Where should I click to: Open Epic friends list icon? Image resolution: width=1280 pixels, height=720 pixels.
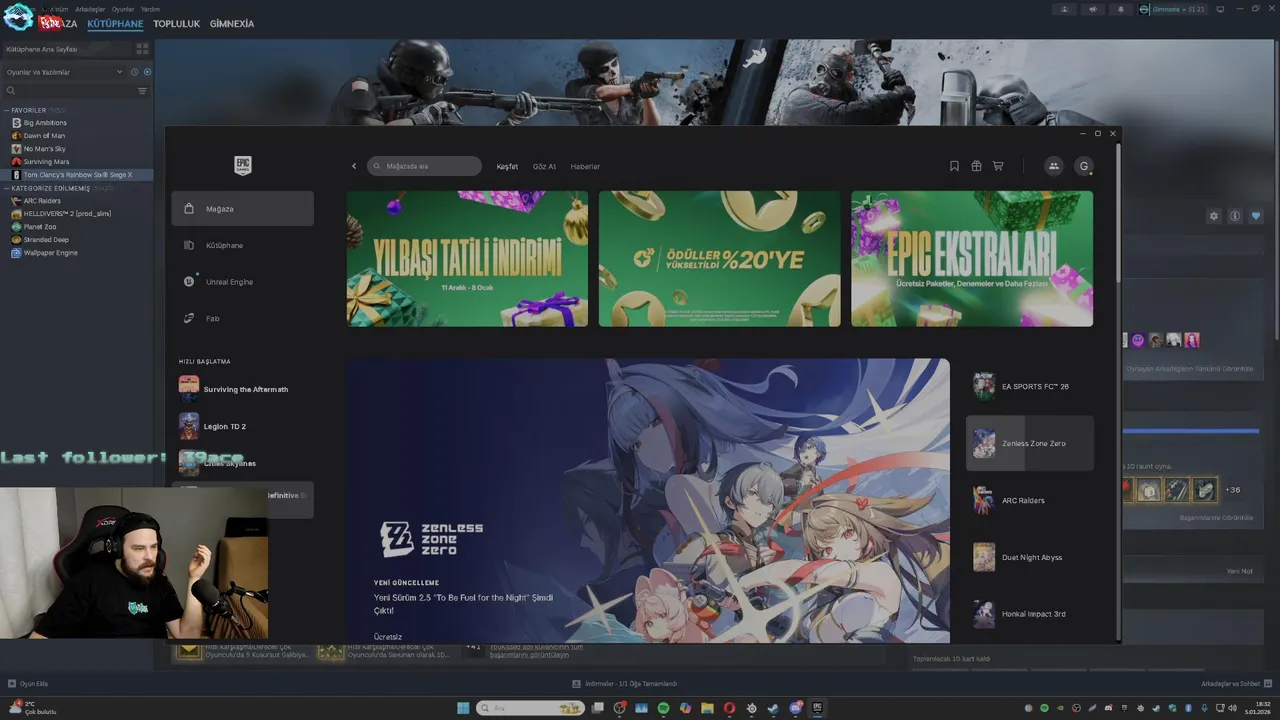pyautogui.click(x=1053, y=166)
